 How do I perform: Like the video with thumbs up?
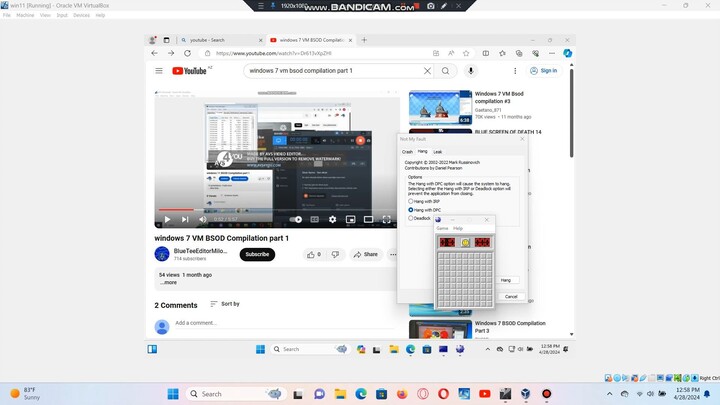pos(314,254)
